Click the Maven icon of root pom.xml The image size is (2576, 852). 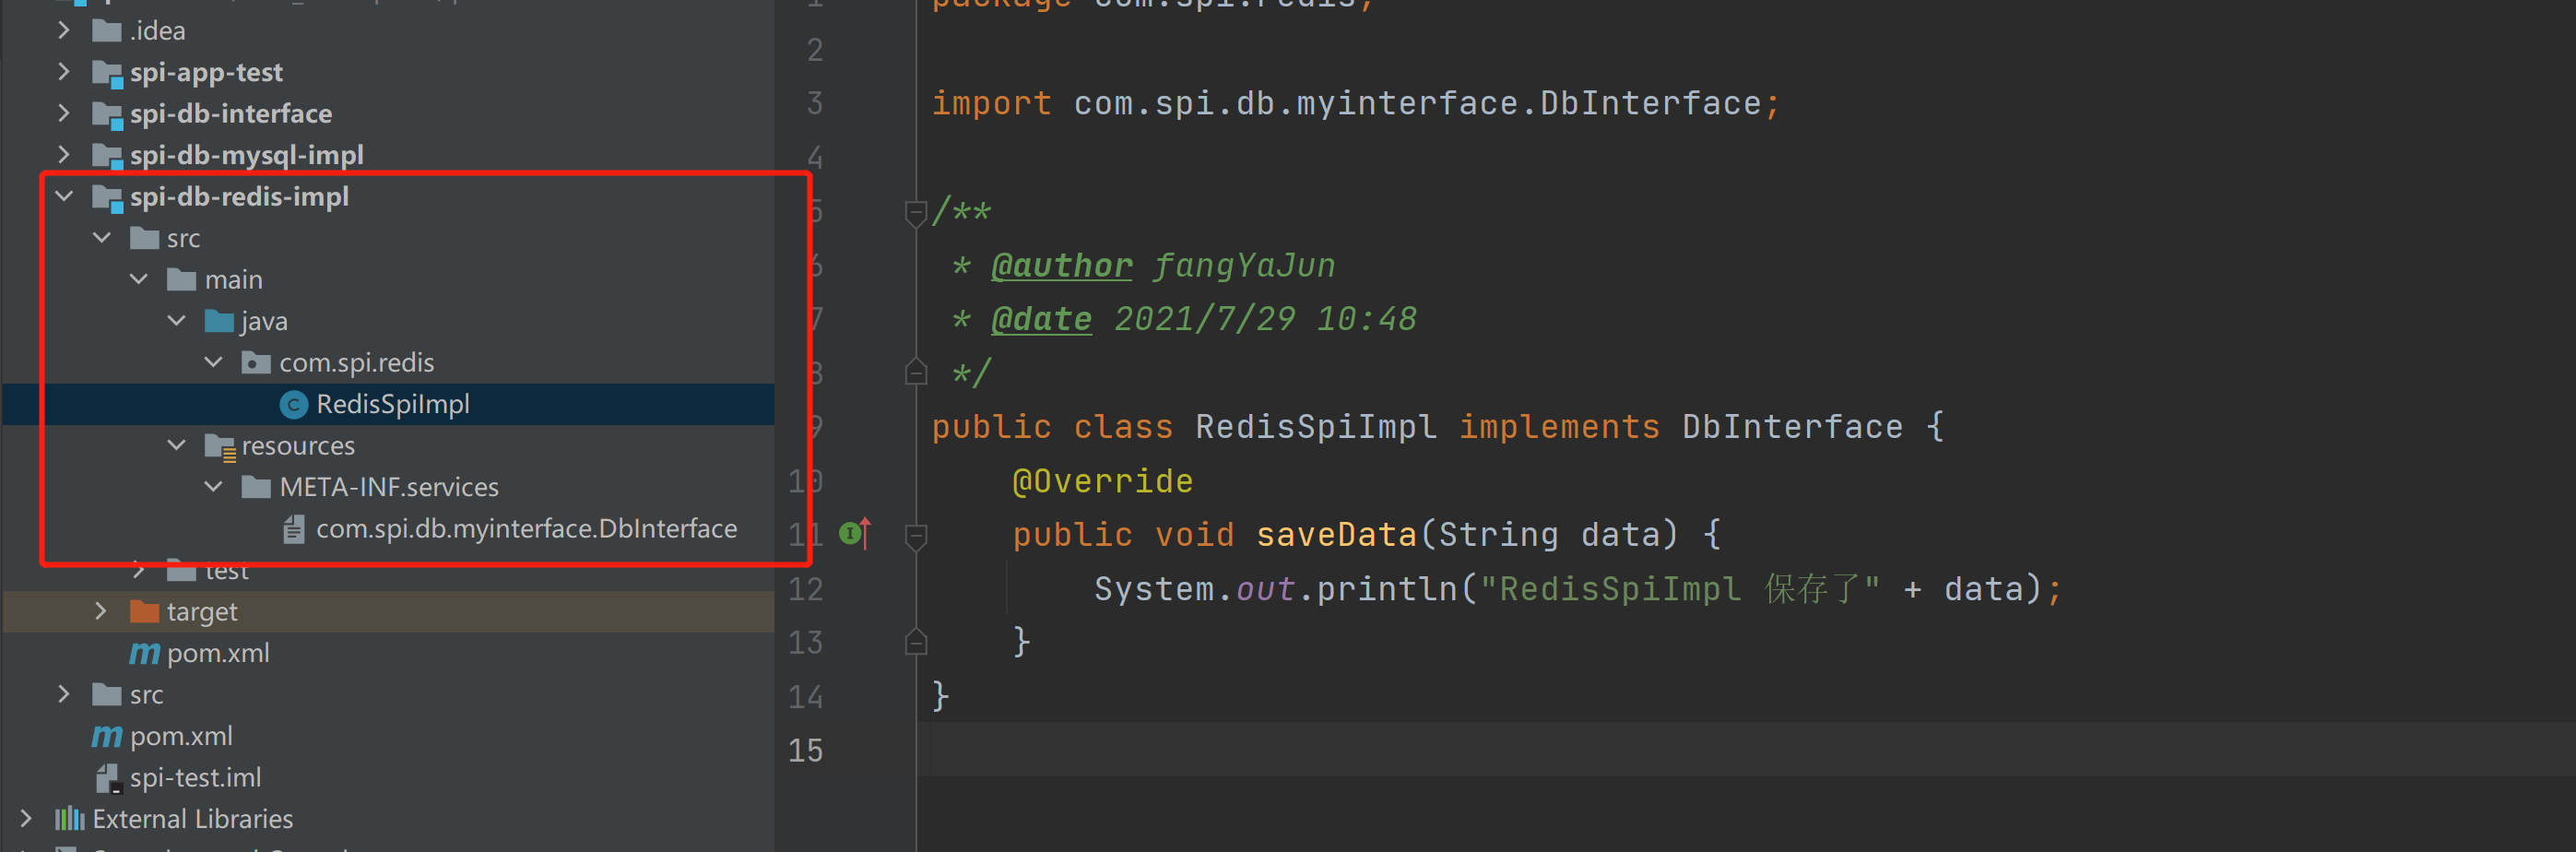click(107, 736)
